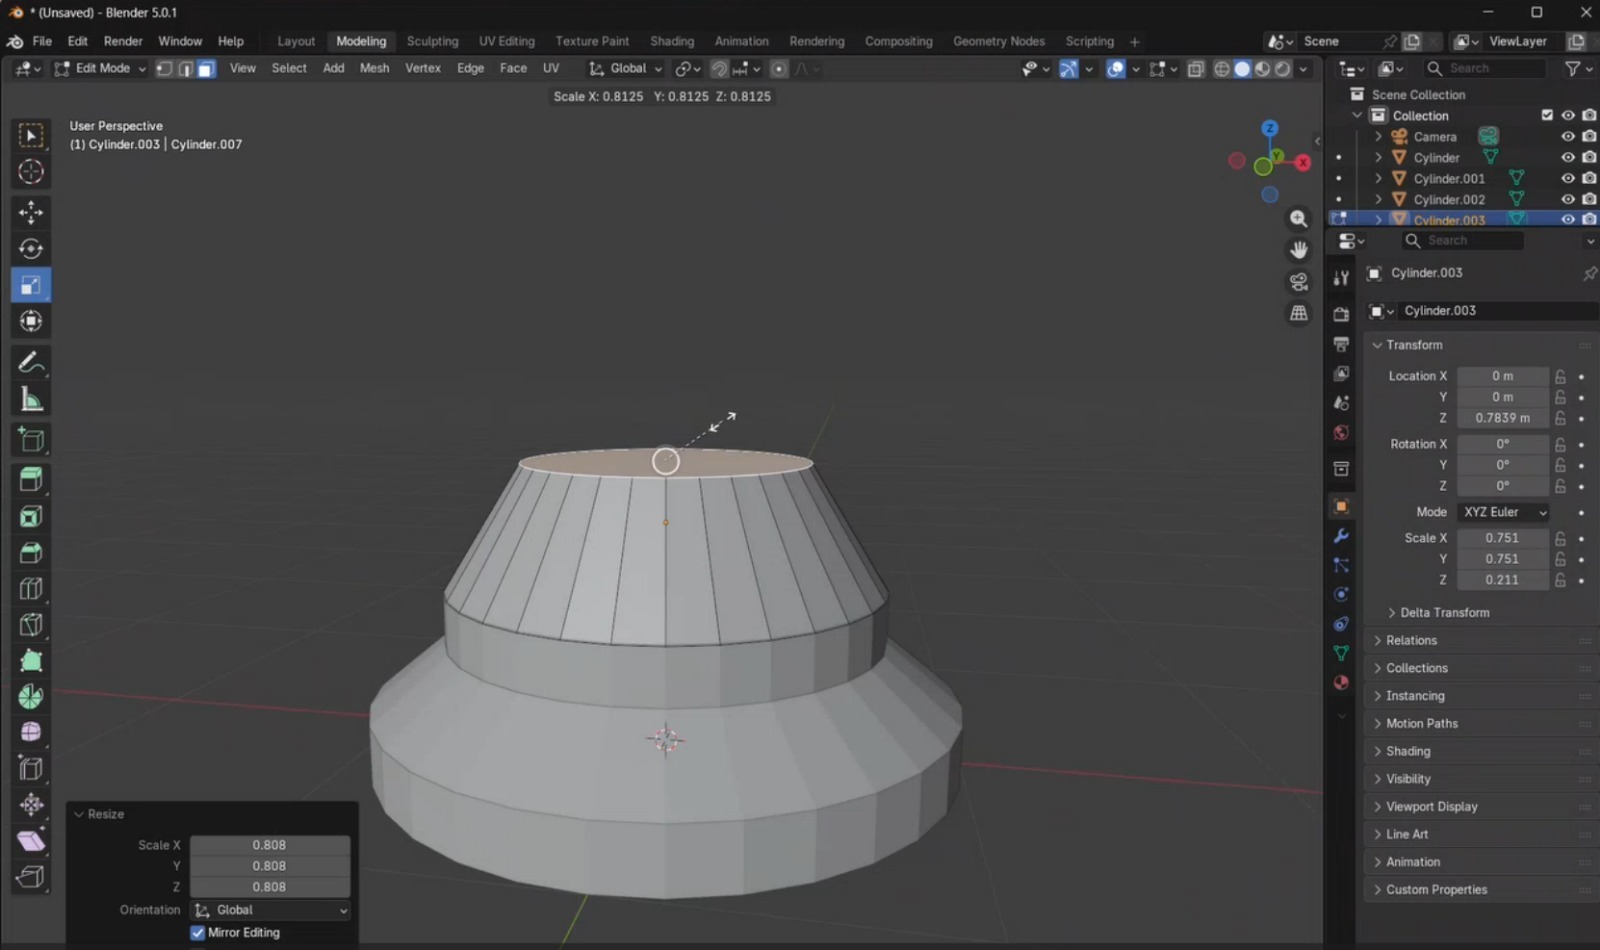Viewport: 1600px width, 950px height.
Task: Open the rotation Mode dropdown showing XYZ Euler
Action: (x=1503, y=512)
